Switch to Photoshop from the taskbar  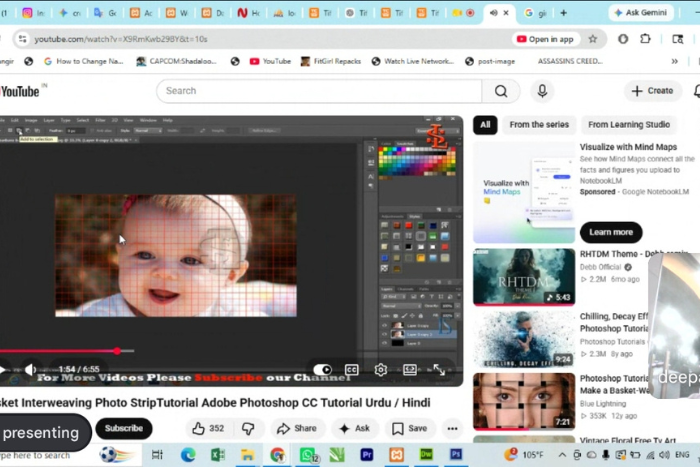456,455
